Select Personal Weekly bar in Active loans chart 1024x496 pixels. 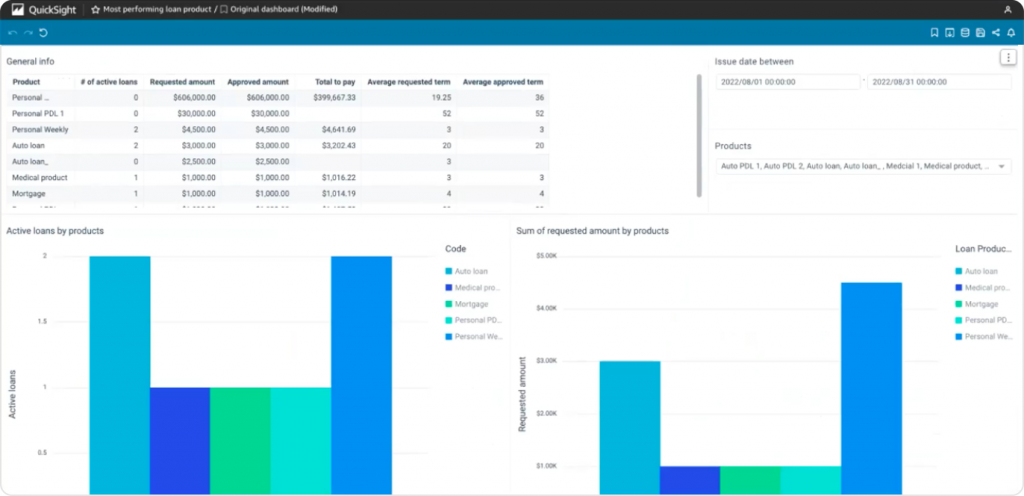[361, 375]
